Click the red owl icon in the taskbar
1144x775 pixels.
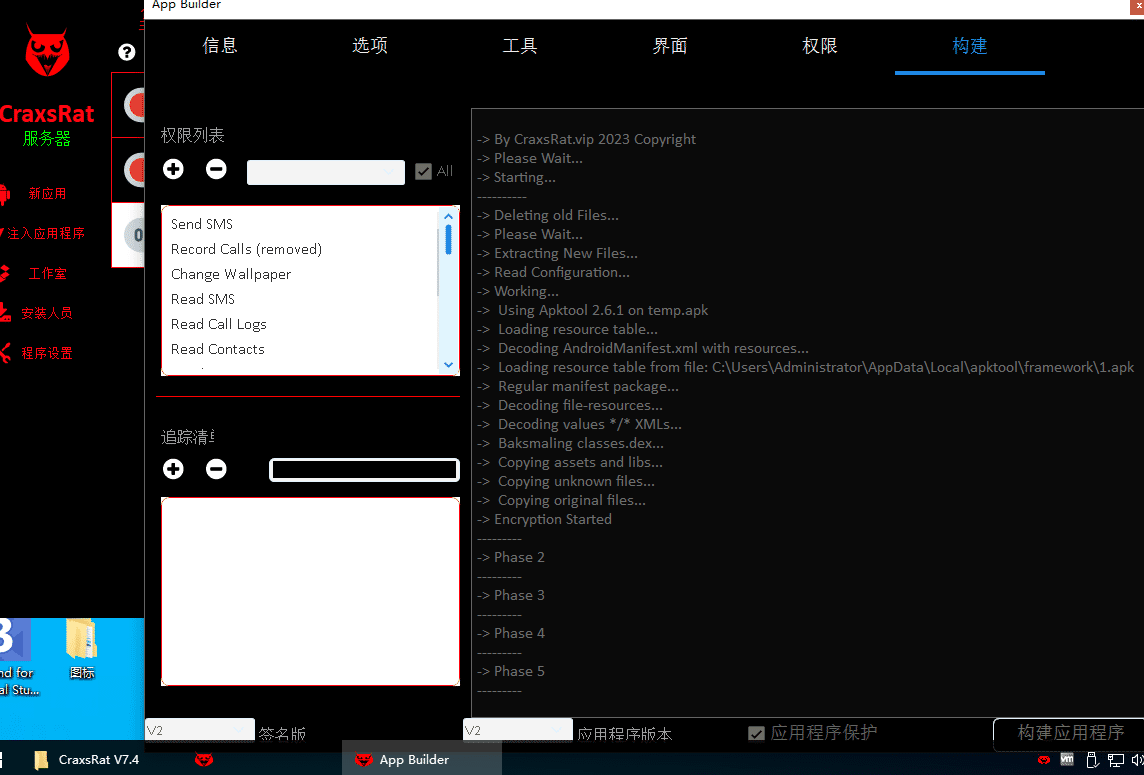(x=204, y=760)
